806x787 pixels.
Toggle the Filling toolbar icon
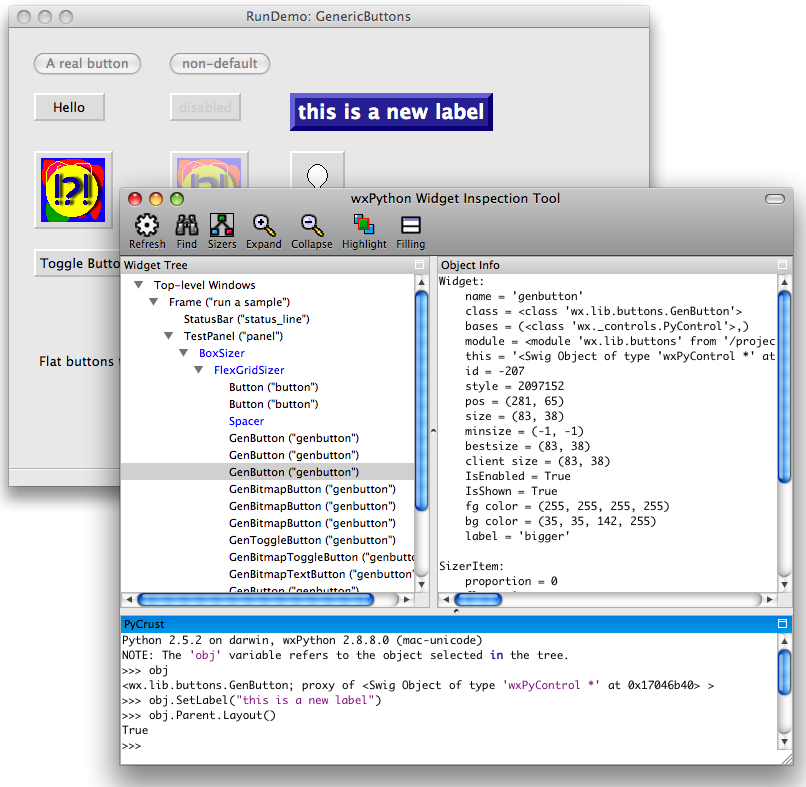[x=410, y=226]
